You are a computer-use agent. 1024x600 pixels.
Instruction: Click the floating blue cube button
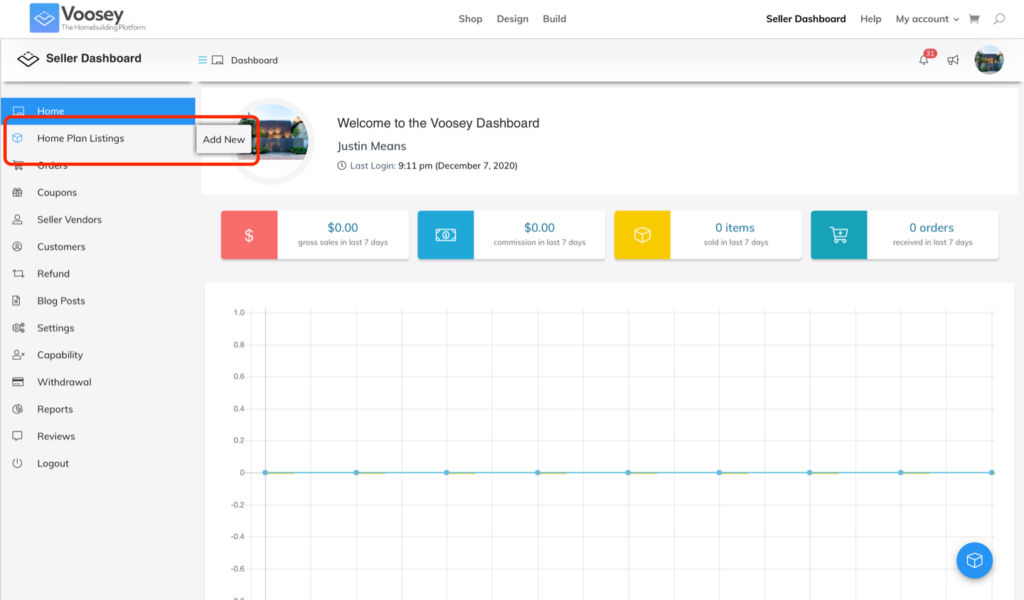[x=974, y=560]
